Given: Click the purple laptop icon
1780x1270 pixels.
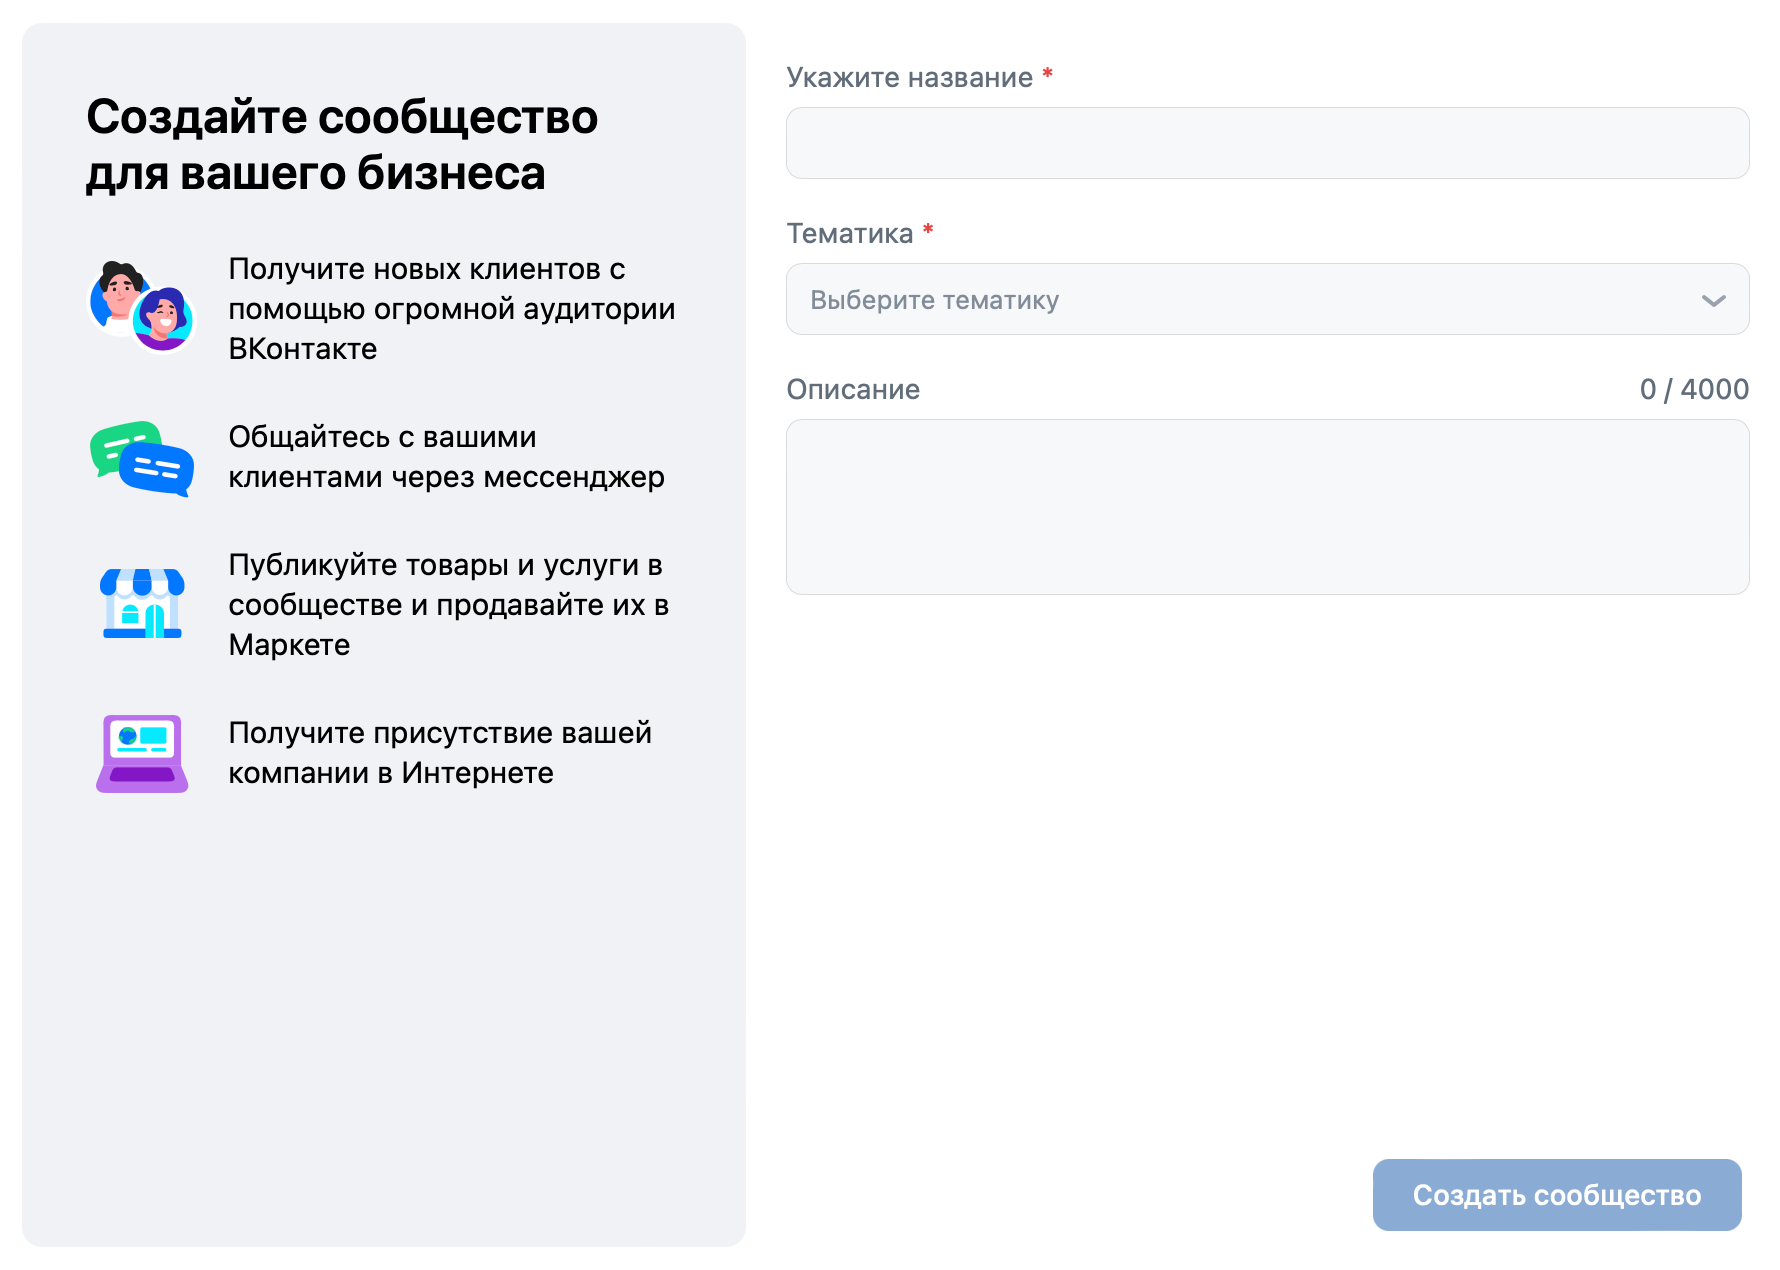Looking at the screenshot, I should point(142,753).
